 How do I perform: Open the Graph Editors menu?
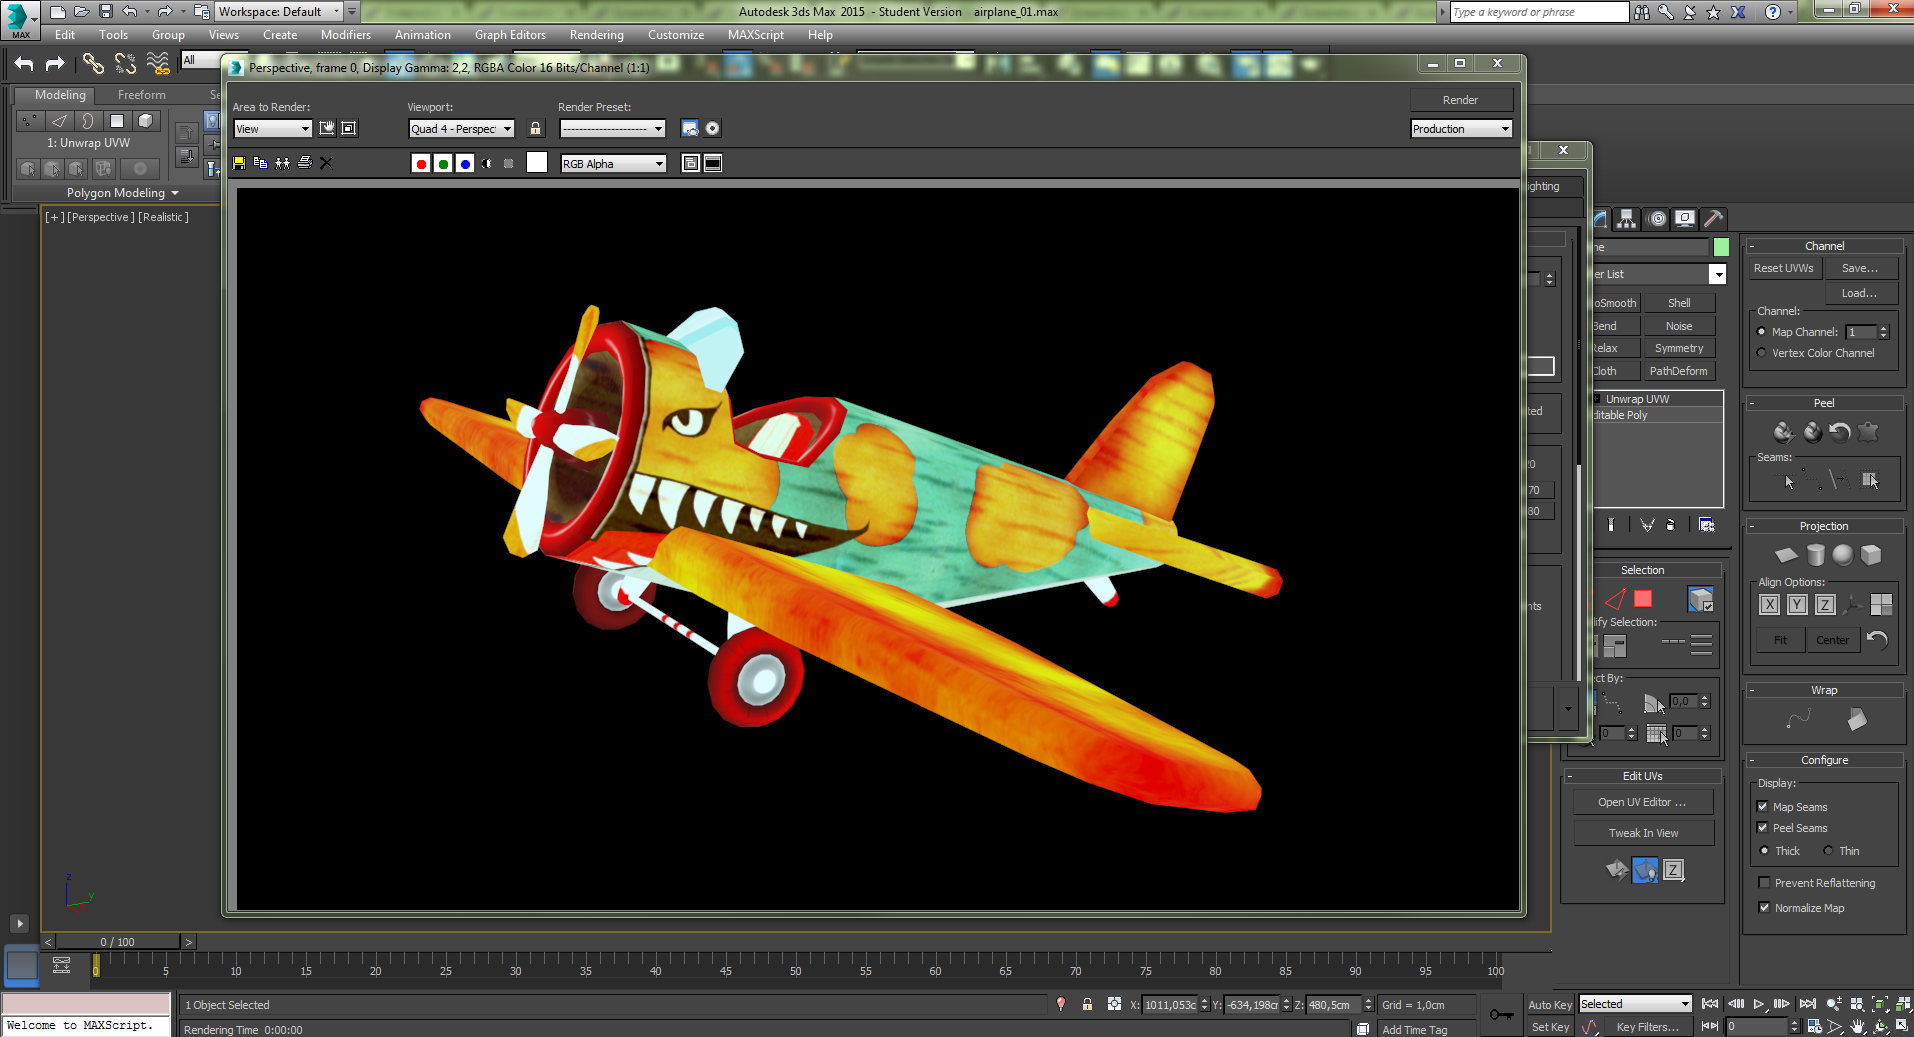(510, 35)
